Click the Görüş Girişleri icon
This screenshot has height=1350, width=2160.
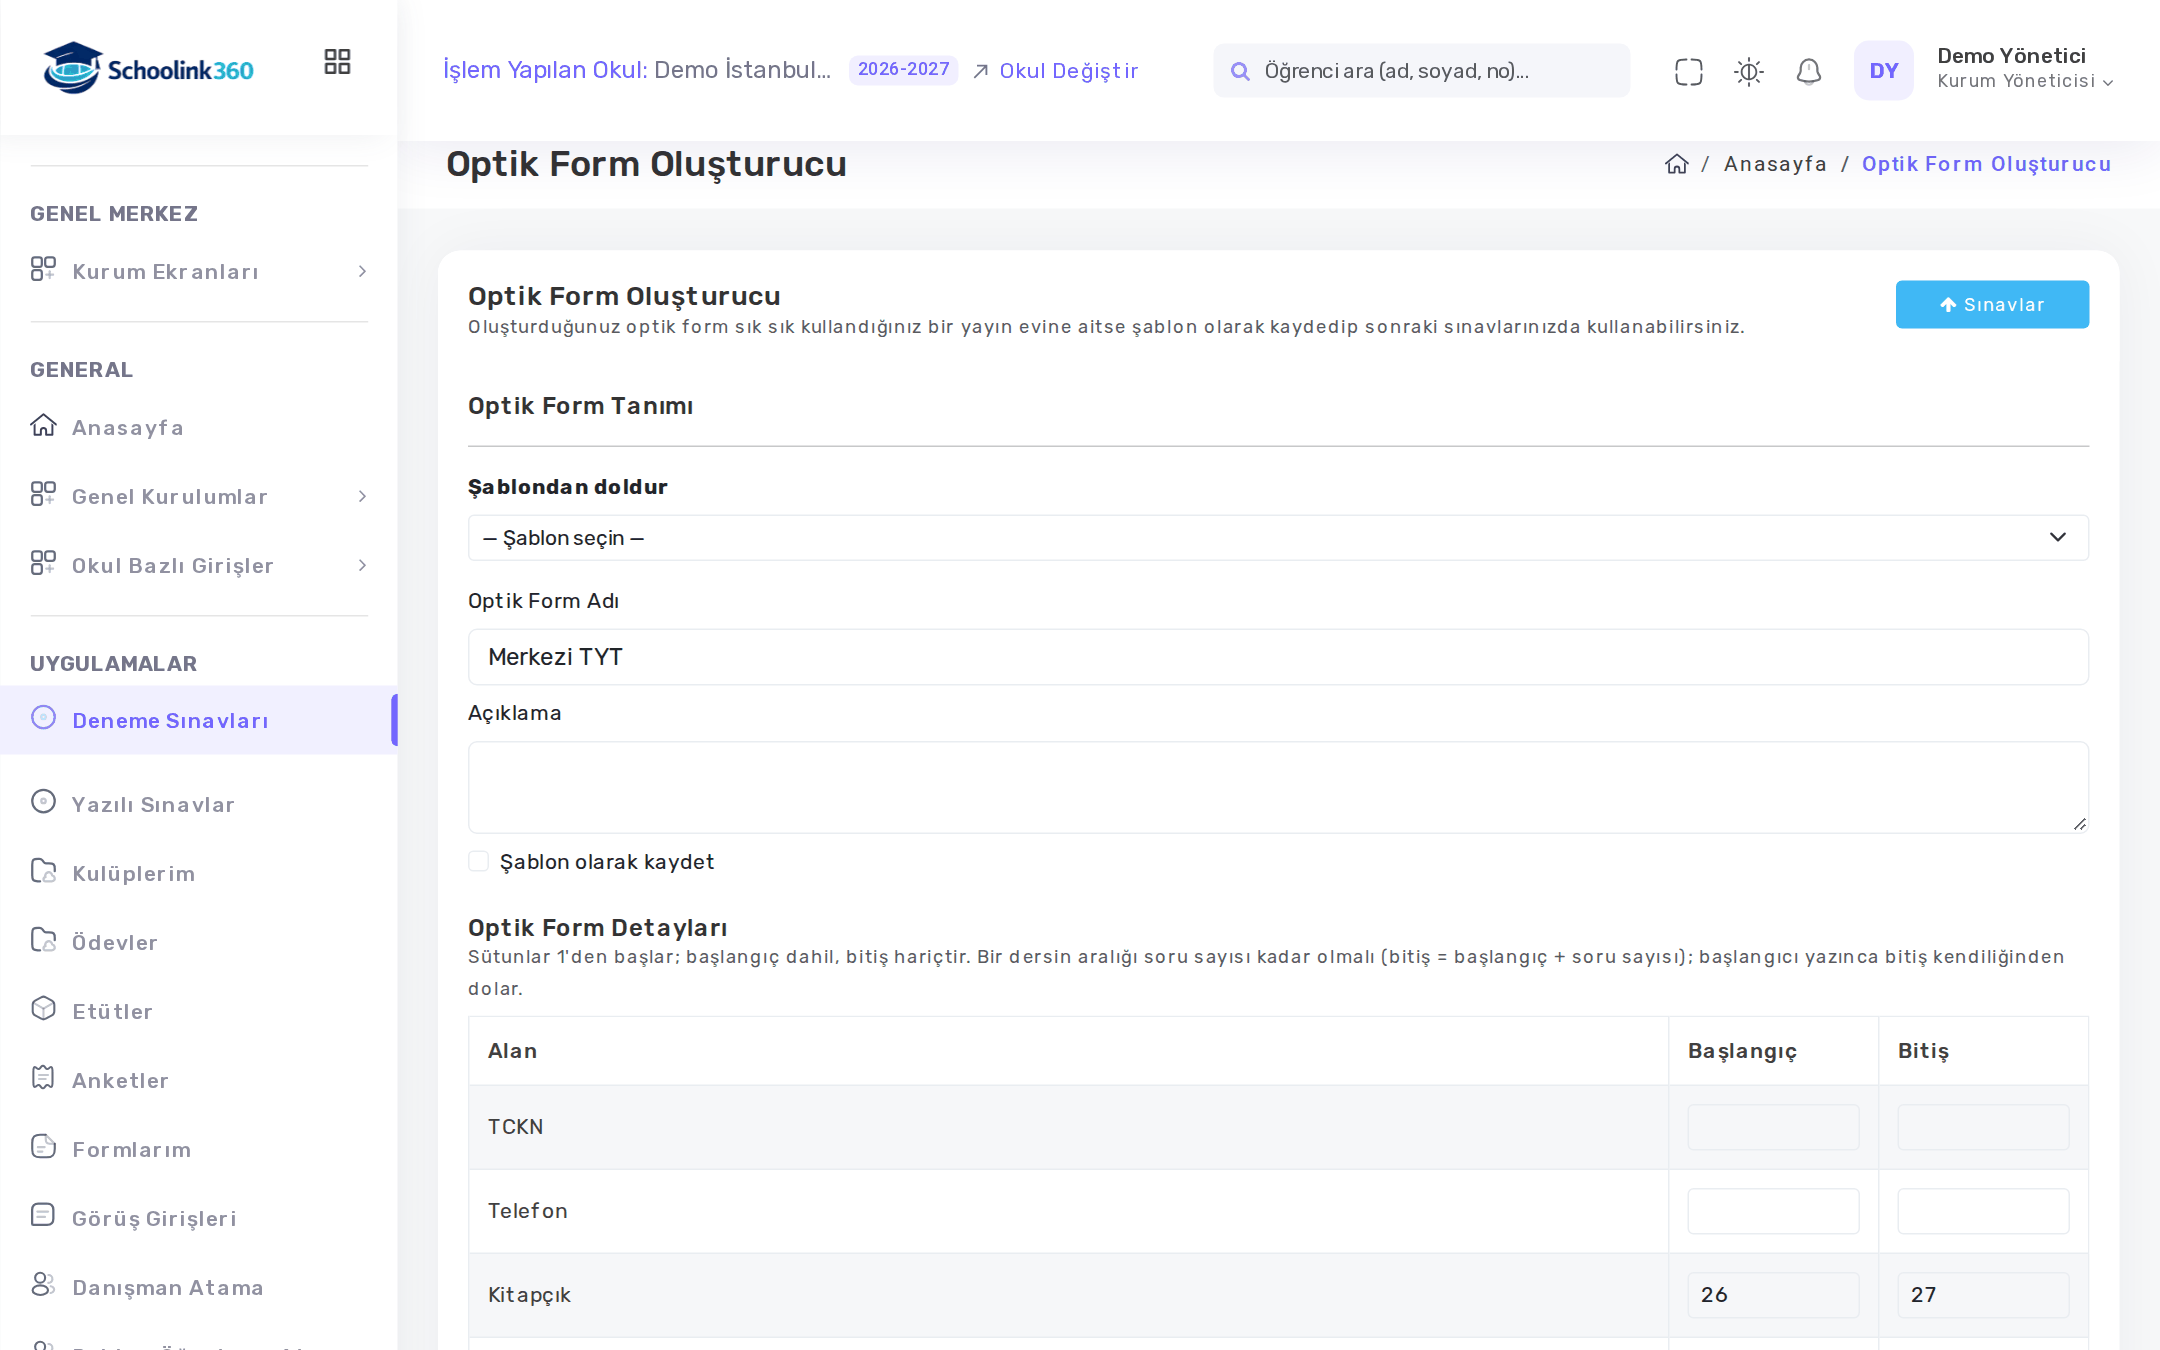(43, 1216)
